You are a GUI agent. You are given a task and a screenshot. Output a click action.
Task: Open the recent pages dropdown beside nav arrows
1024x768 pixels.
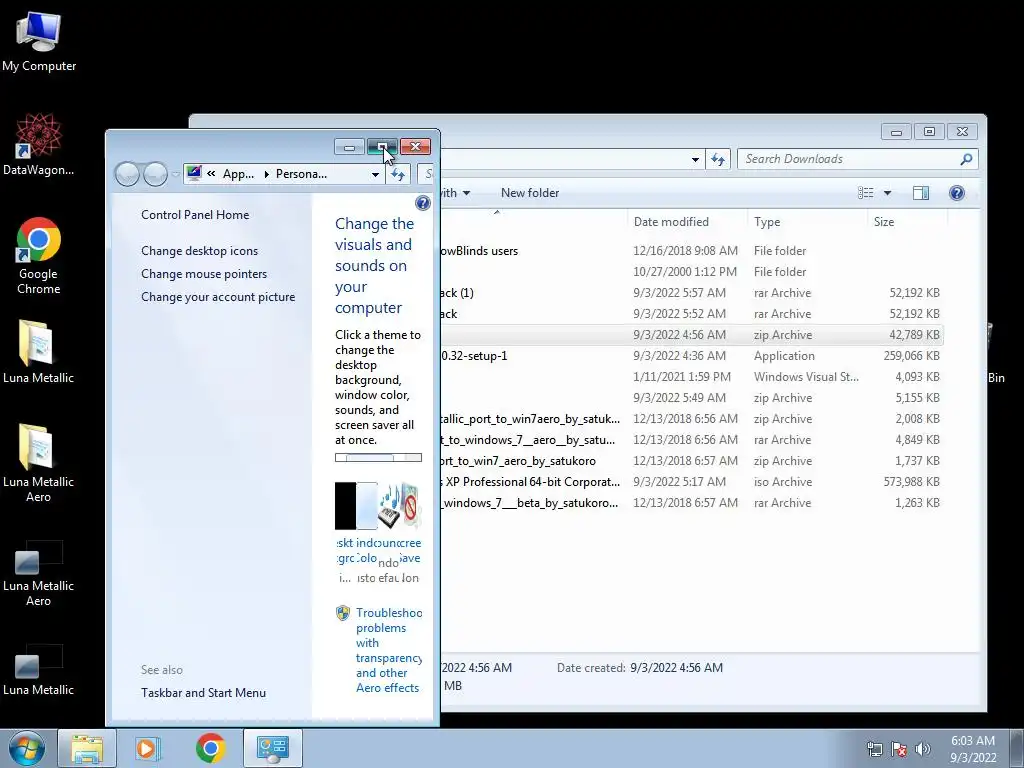(175, 174)
